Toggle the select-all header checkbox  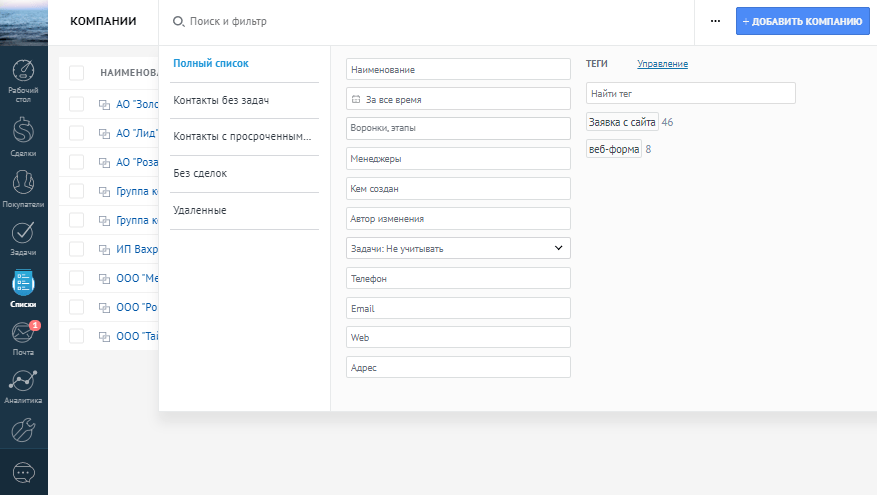click(77, 73)
